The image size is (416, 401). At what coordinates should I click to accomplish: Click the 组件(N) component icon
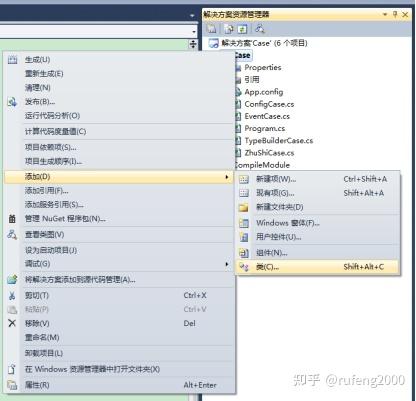click(244, 253)
